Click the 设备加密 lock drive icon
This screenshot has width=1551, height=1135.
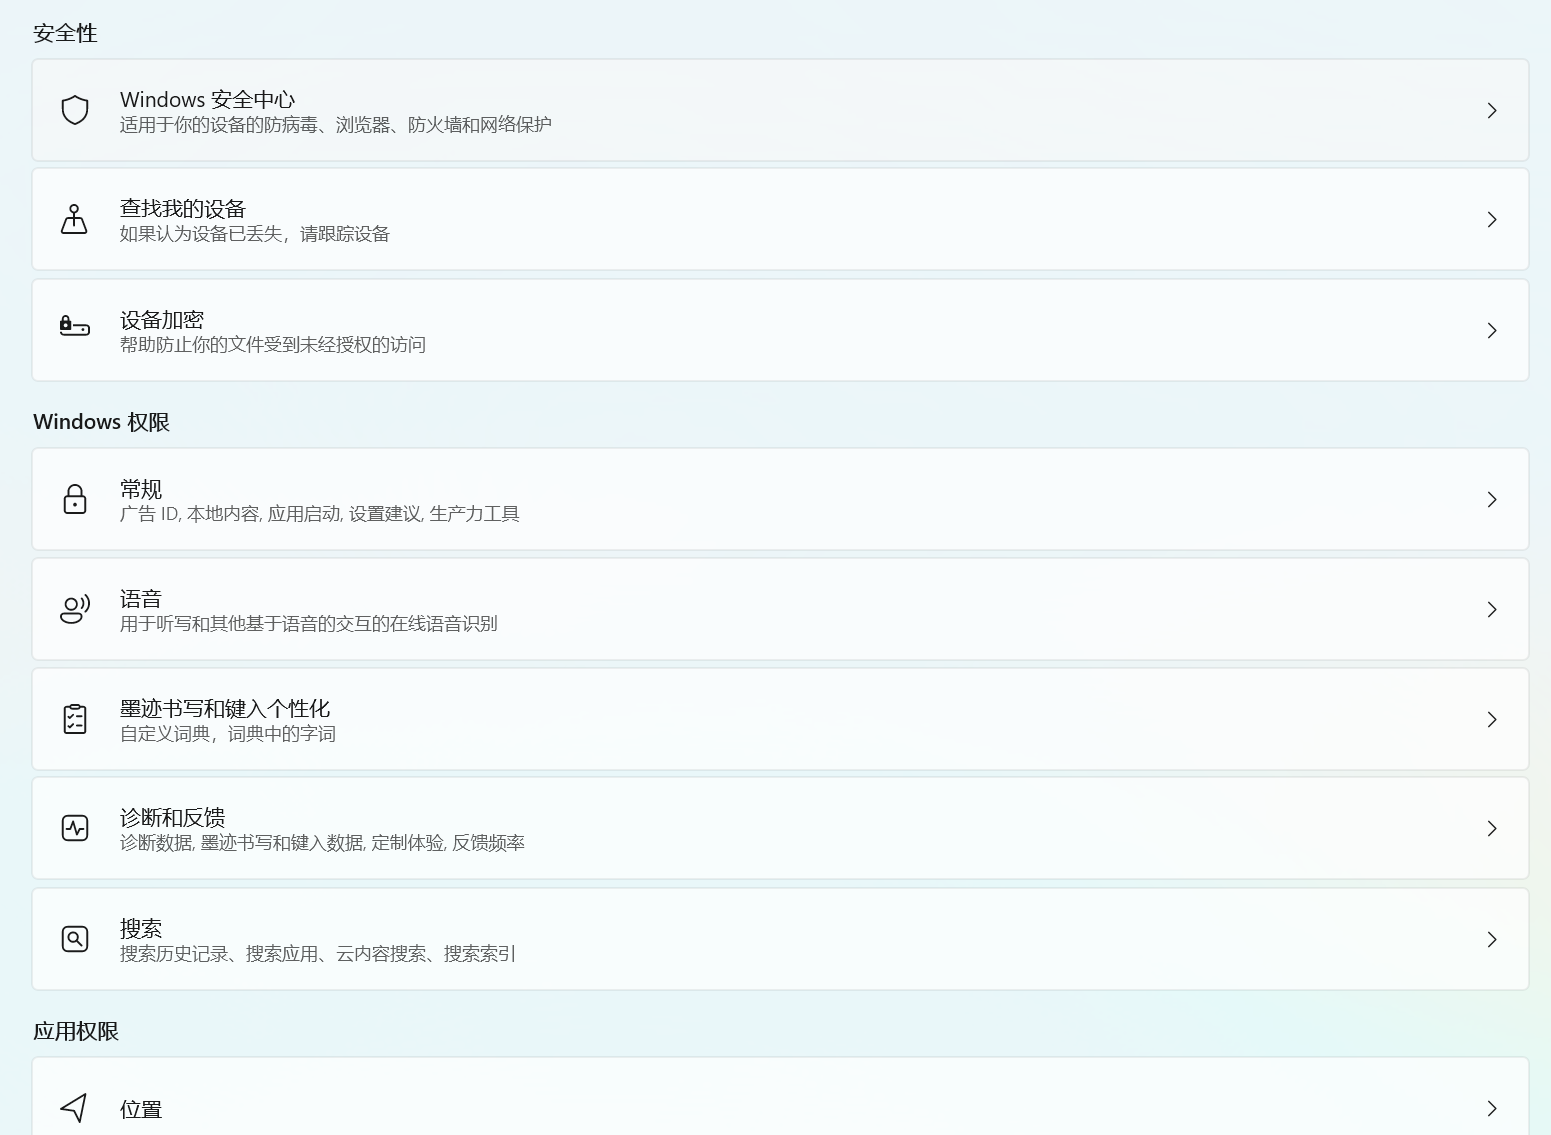[75, 326]
